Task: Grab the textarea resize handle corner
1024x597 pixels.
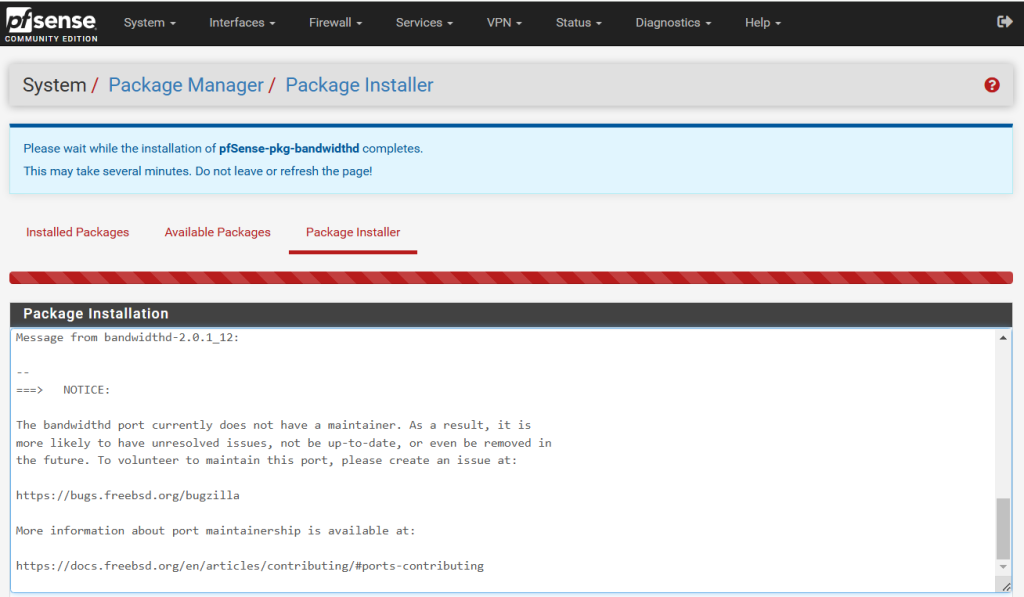Action: click(1006, 587)
